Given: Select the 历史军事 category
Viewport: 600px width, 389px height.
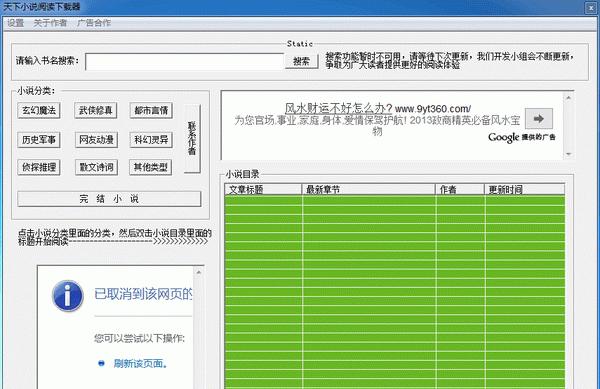Looking at the screenshot, I should (x=39, y=140).
